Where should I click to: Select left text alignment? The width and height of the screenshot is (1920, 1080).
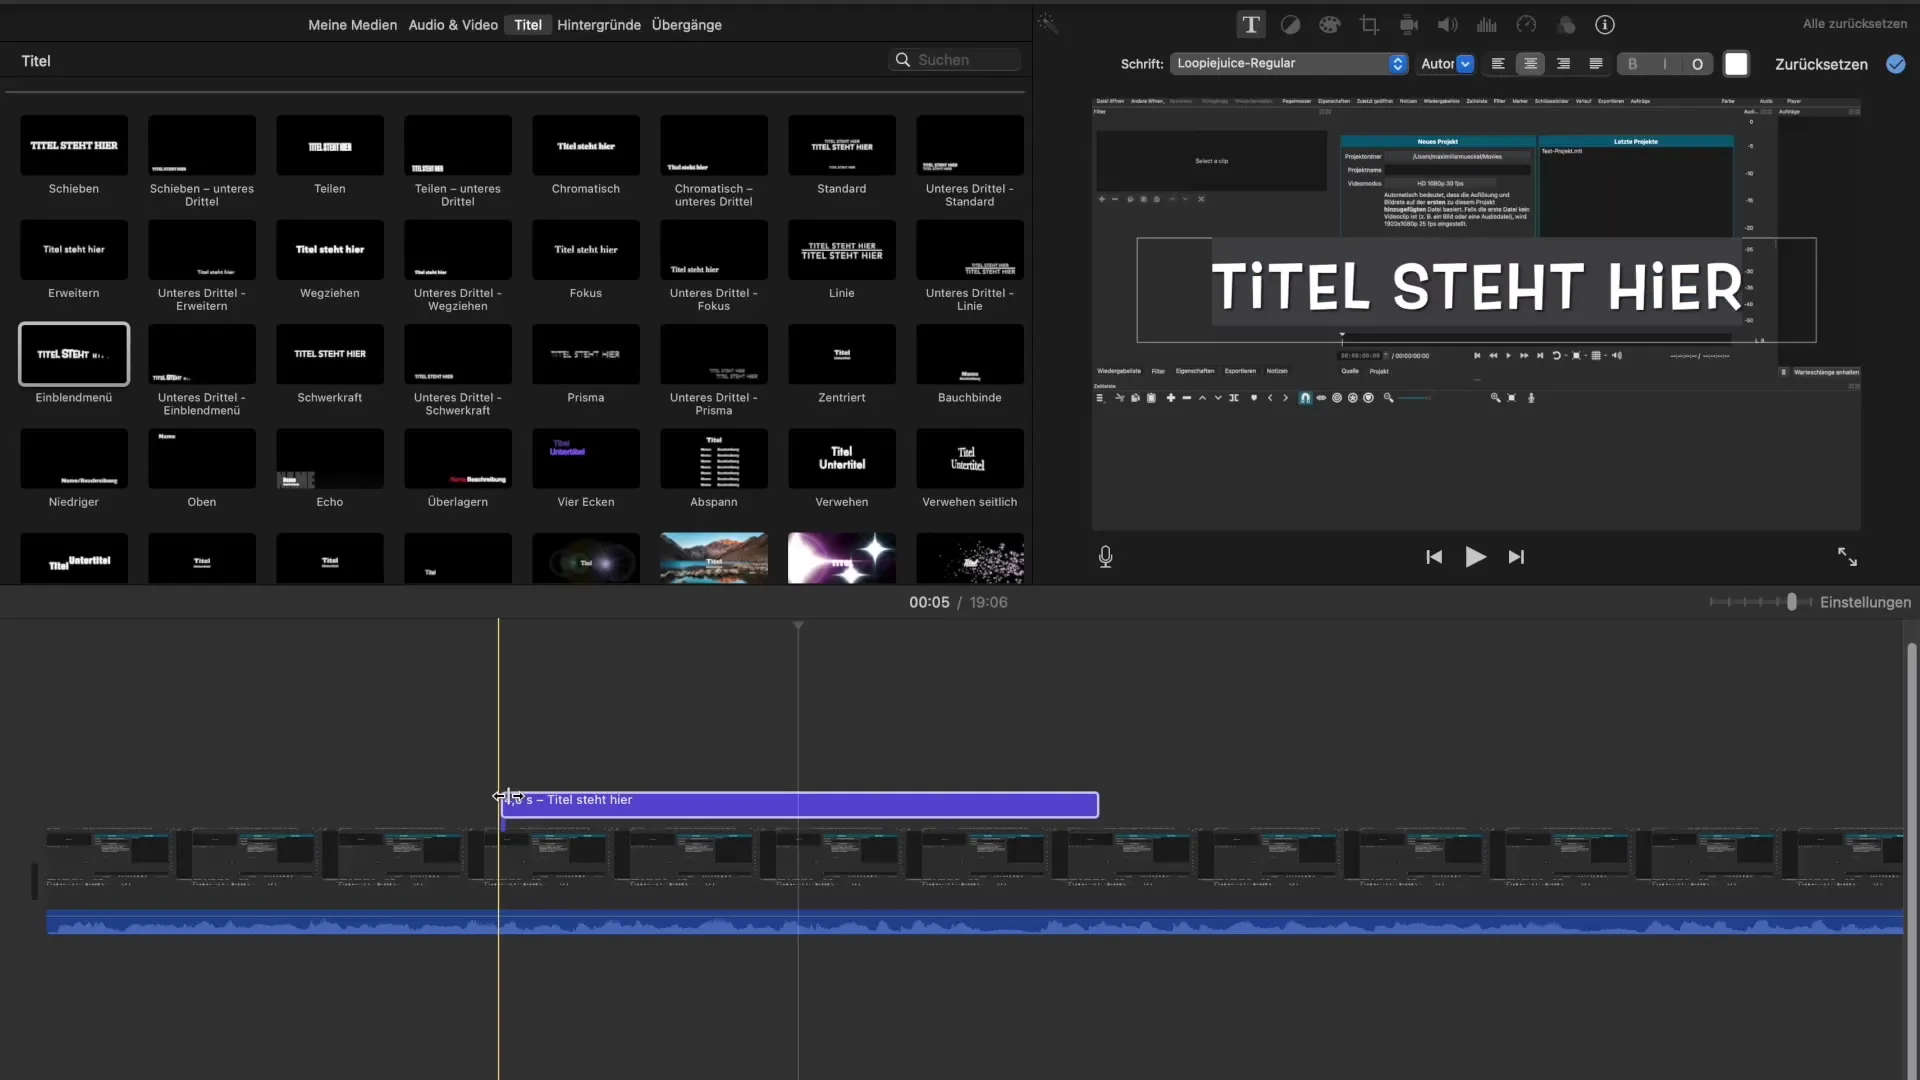(1498, 64)
